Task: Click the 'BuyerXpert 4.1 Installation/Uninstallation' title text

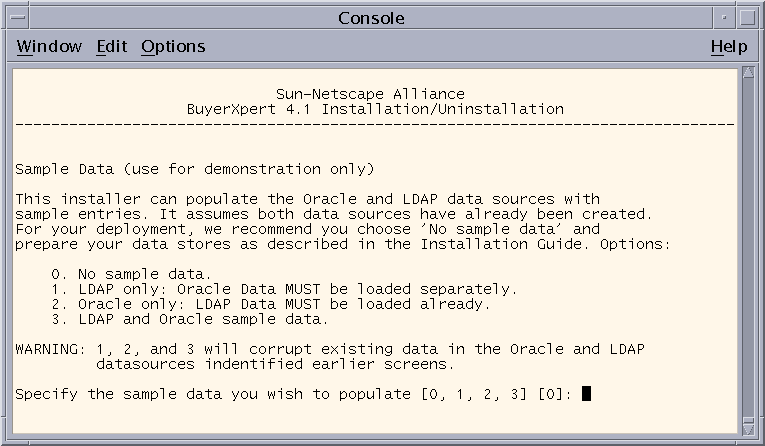Action: 375,109
